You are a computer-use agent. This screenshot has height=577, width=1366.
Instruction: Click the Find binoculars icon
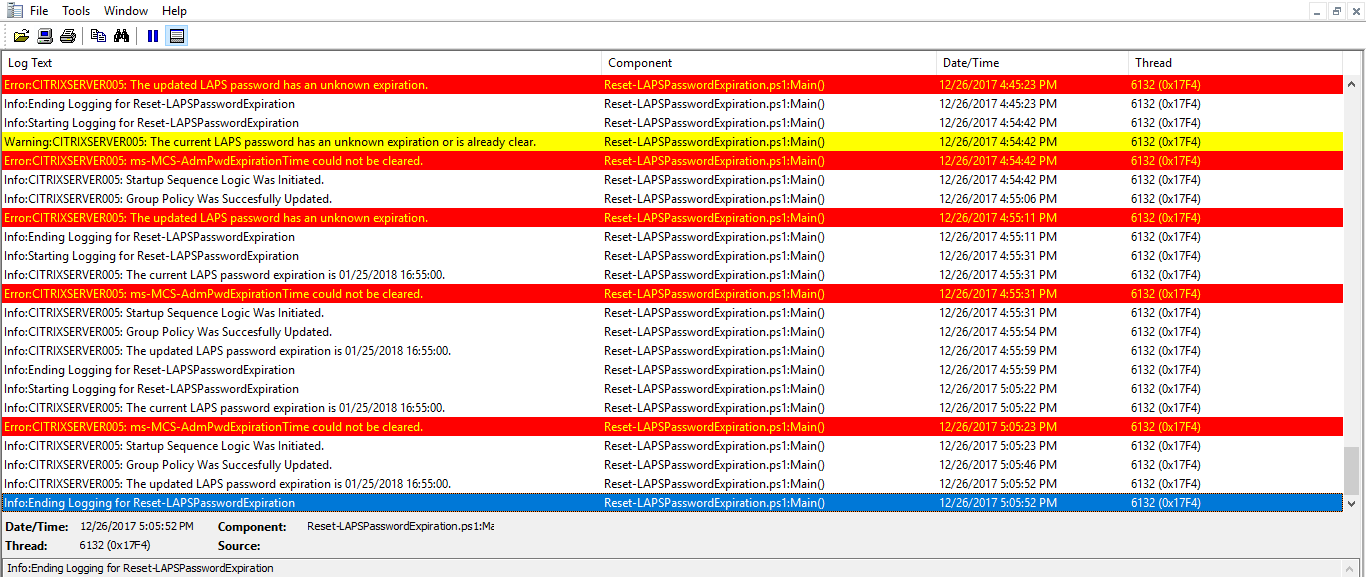122,36
